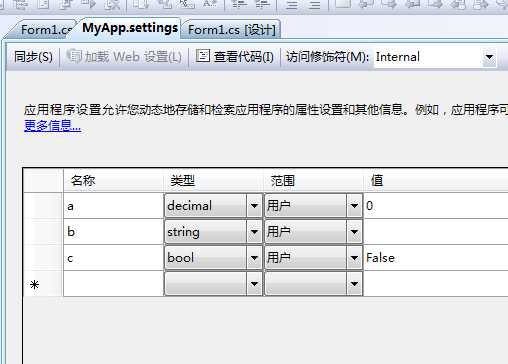Screen dimensions: 508x364
Task: Open the 用户 scope dropdown for row c
Action: [354, 258]
